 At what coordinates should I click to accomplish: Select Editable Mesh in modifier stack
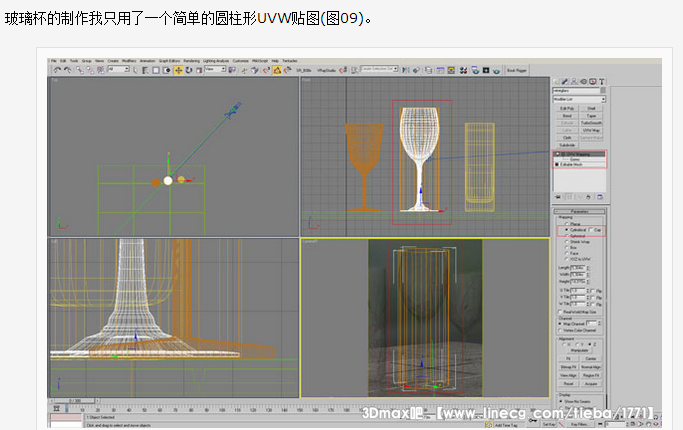pos(571,165)
